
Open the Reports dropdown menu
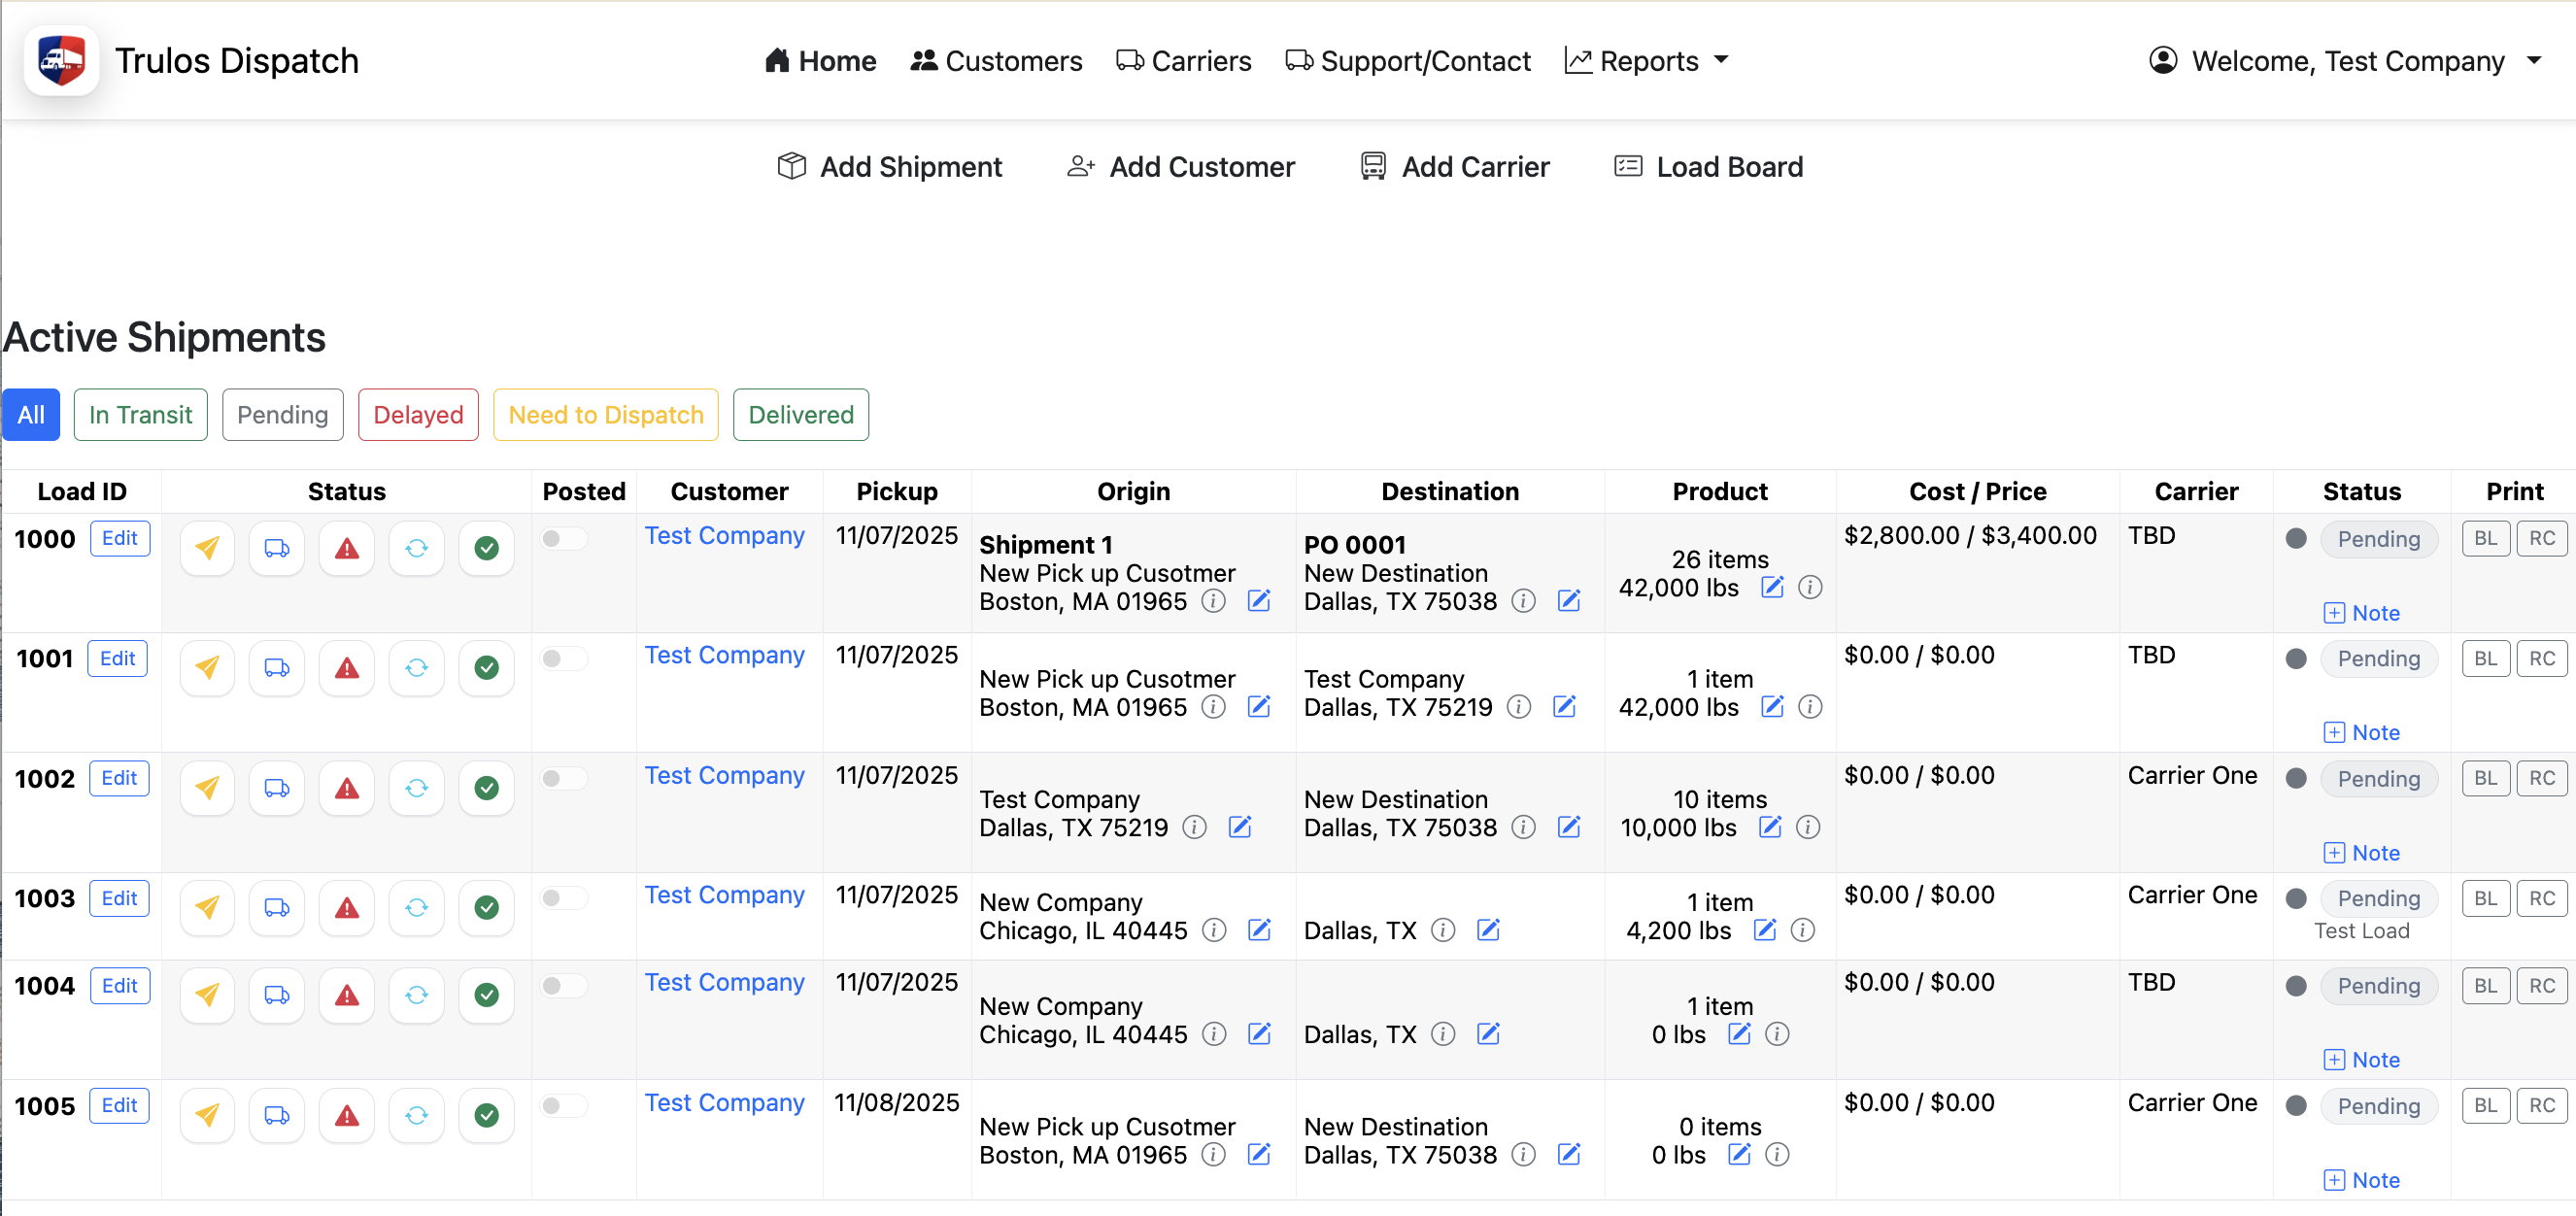(x=1646, y=60)
